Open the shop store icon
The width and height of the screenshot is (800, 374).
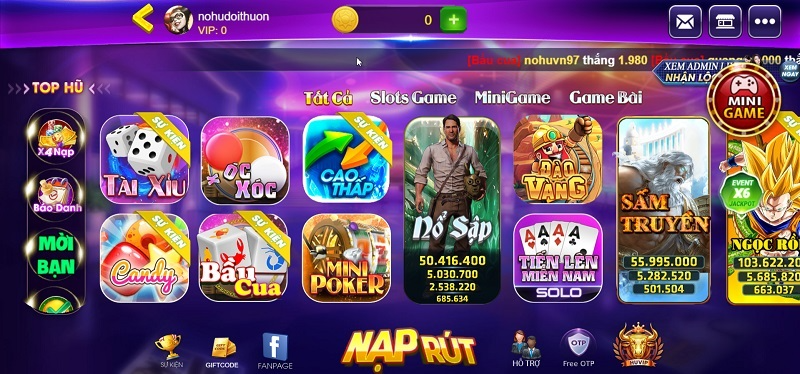pyautogui.click(x=724, y=21)
